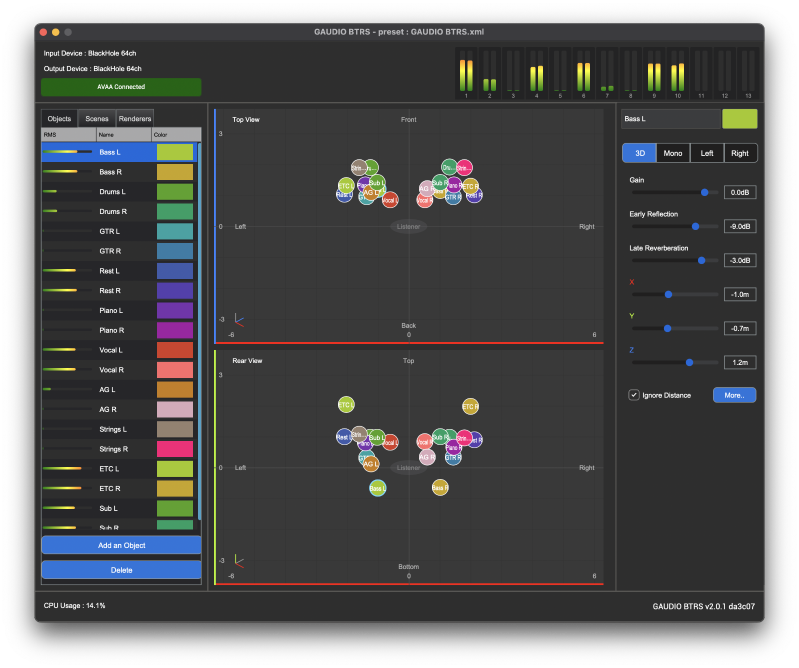This screenshot has height=668, width=799.
Task: Click the Listener marker in Top View
Action: click(408, 227)
